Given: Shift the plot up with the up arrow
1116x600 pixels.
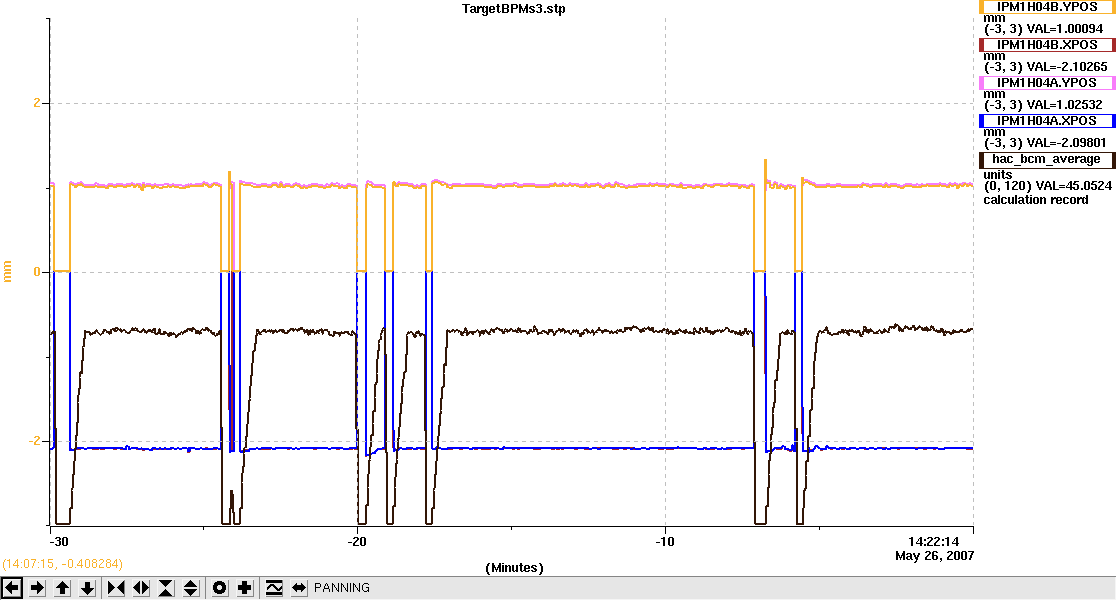Looking at the screenshot, I should 63,588.
